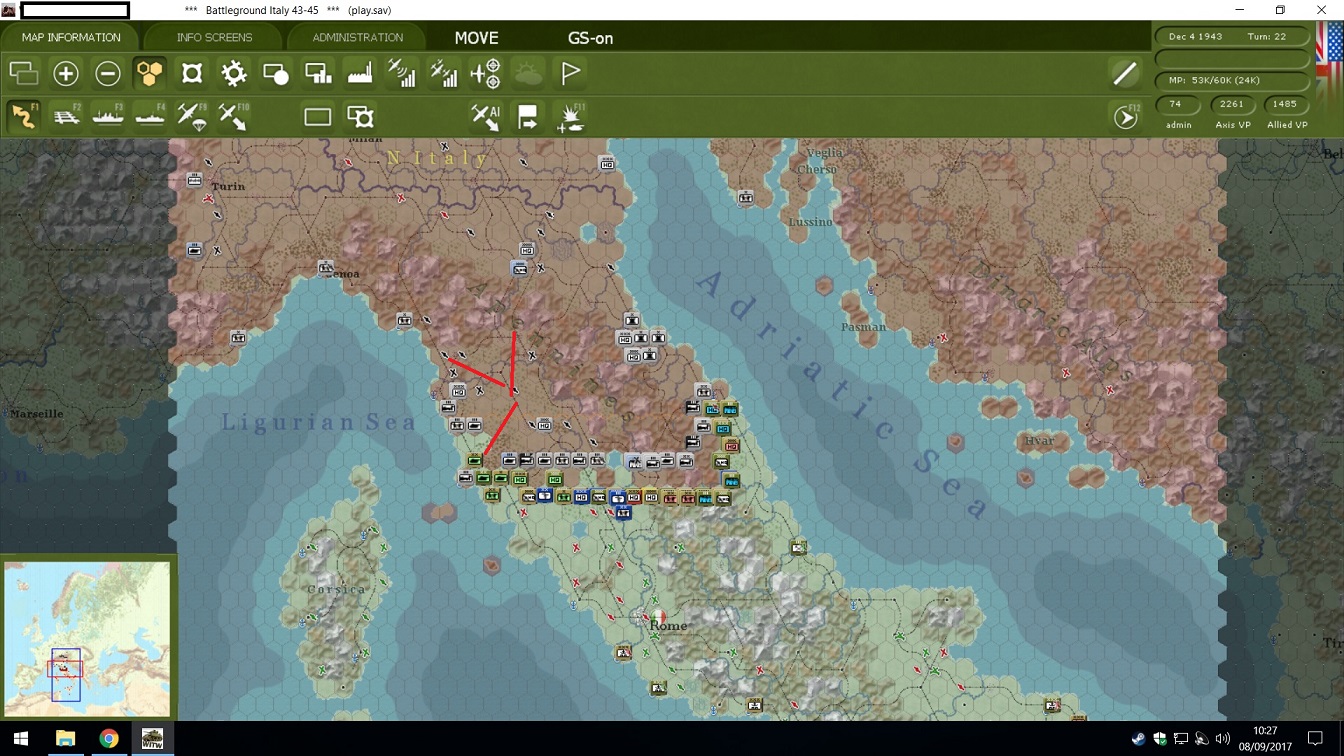1344x756 pixels.
Task: Click the GS-on status label
Action: (x=590, y=38)
